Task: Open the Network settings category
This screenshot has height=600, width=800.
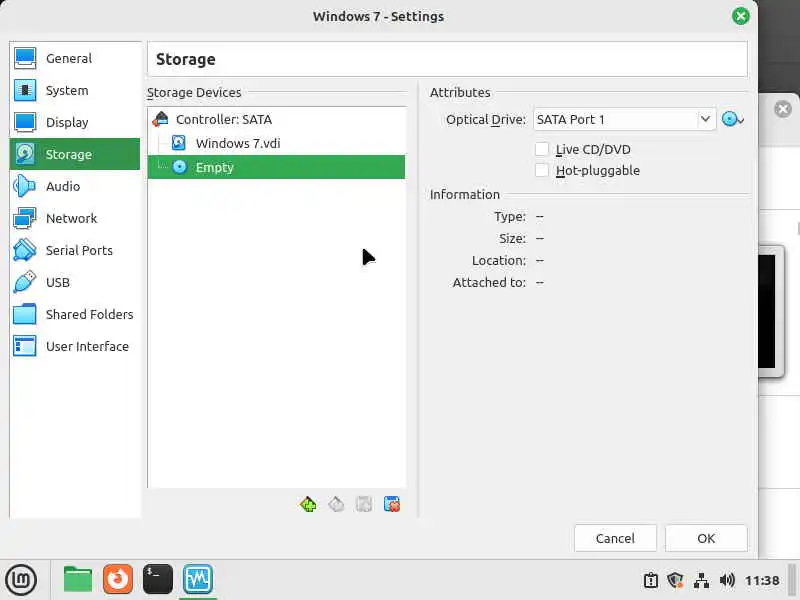Action: coord(74,218)
